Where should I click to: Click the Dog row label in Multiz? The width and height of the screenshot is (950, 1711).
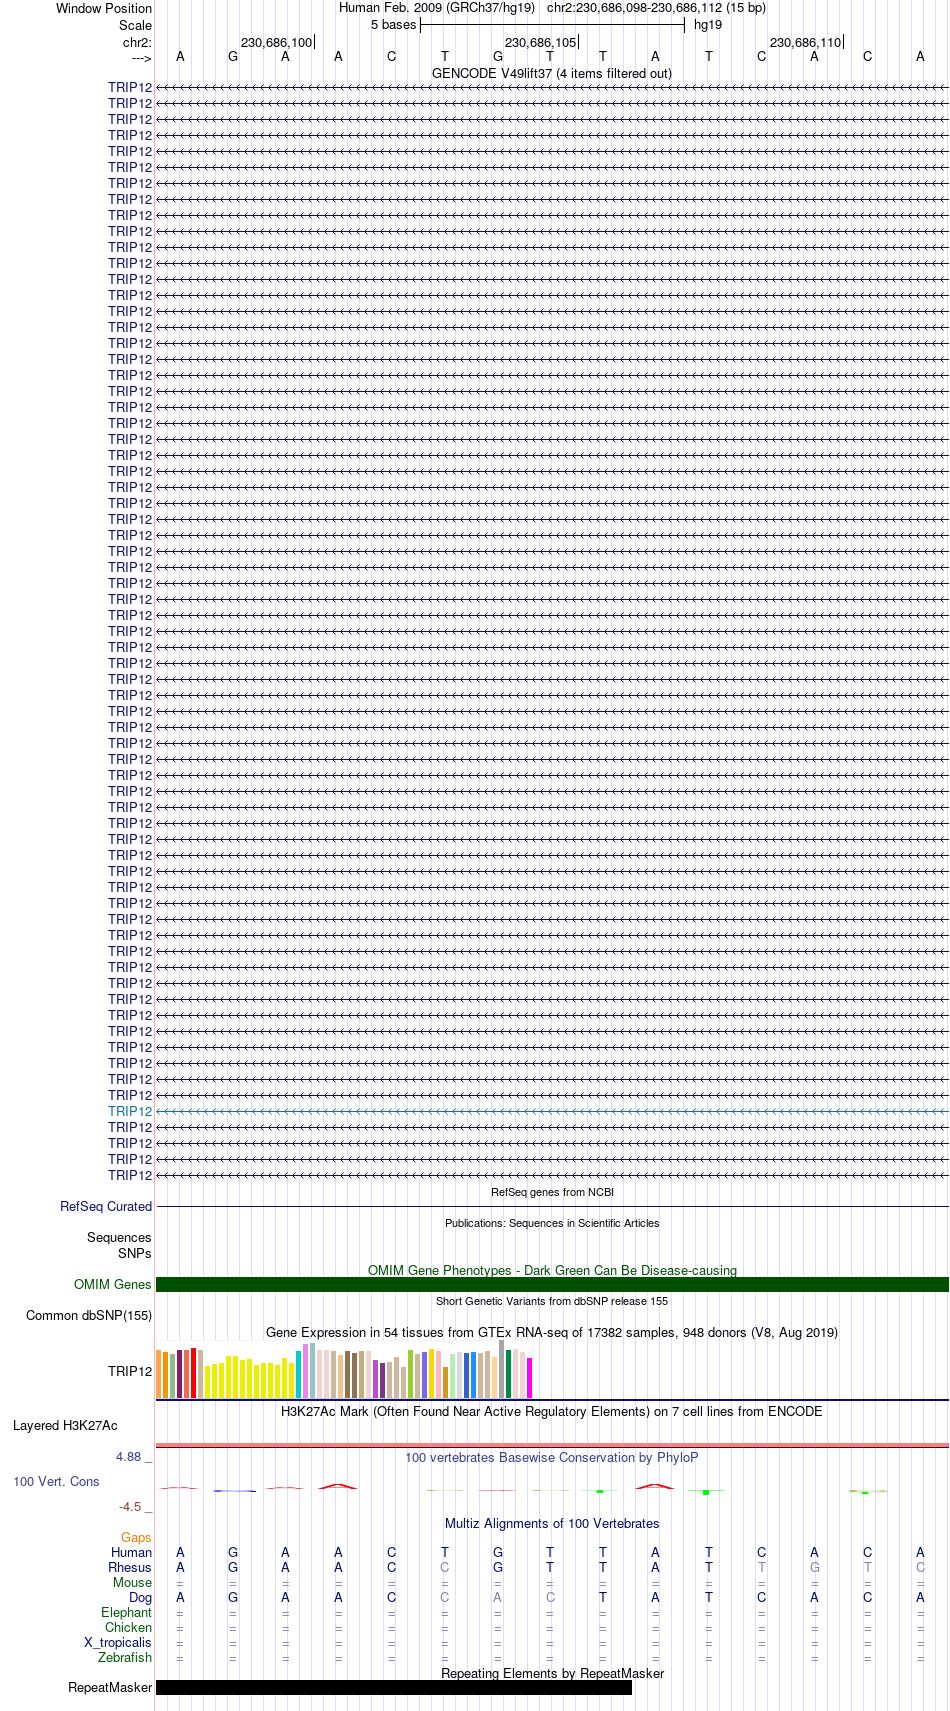(x=140, y=1597)
